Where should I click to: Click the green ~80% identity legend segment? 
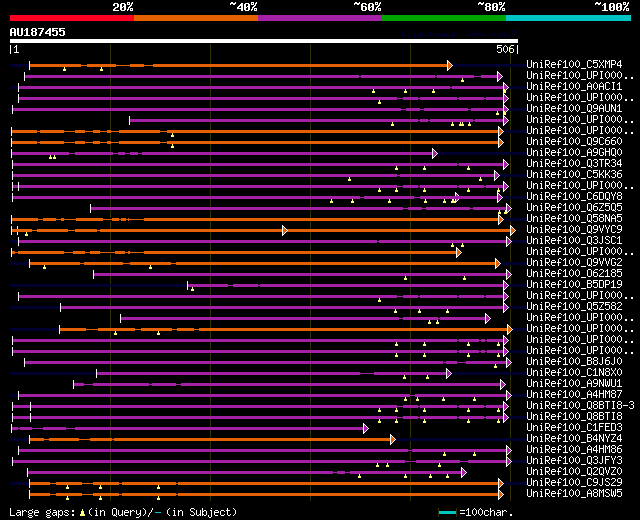tap(444, 18)
